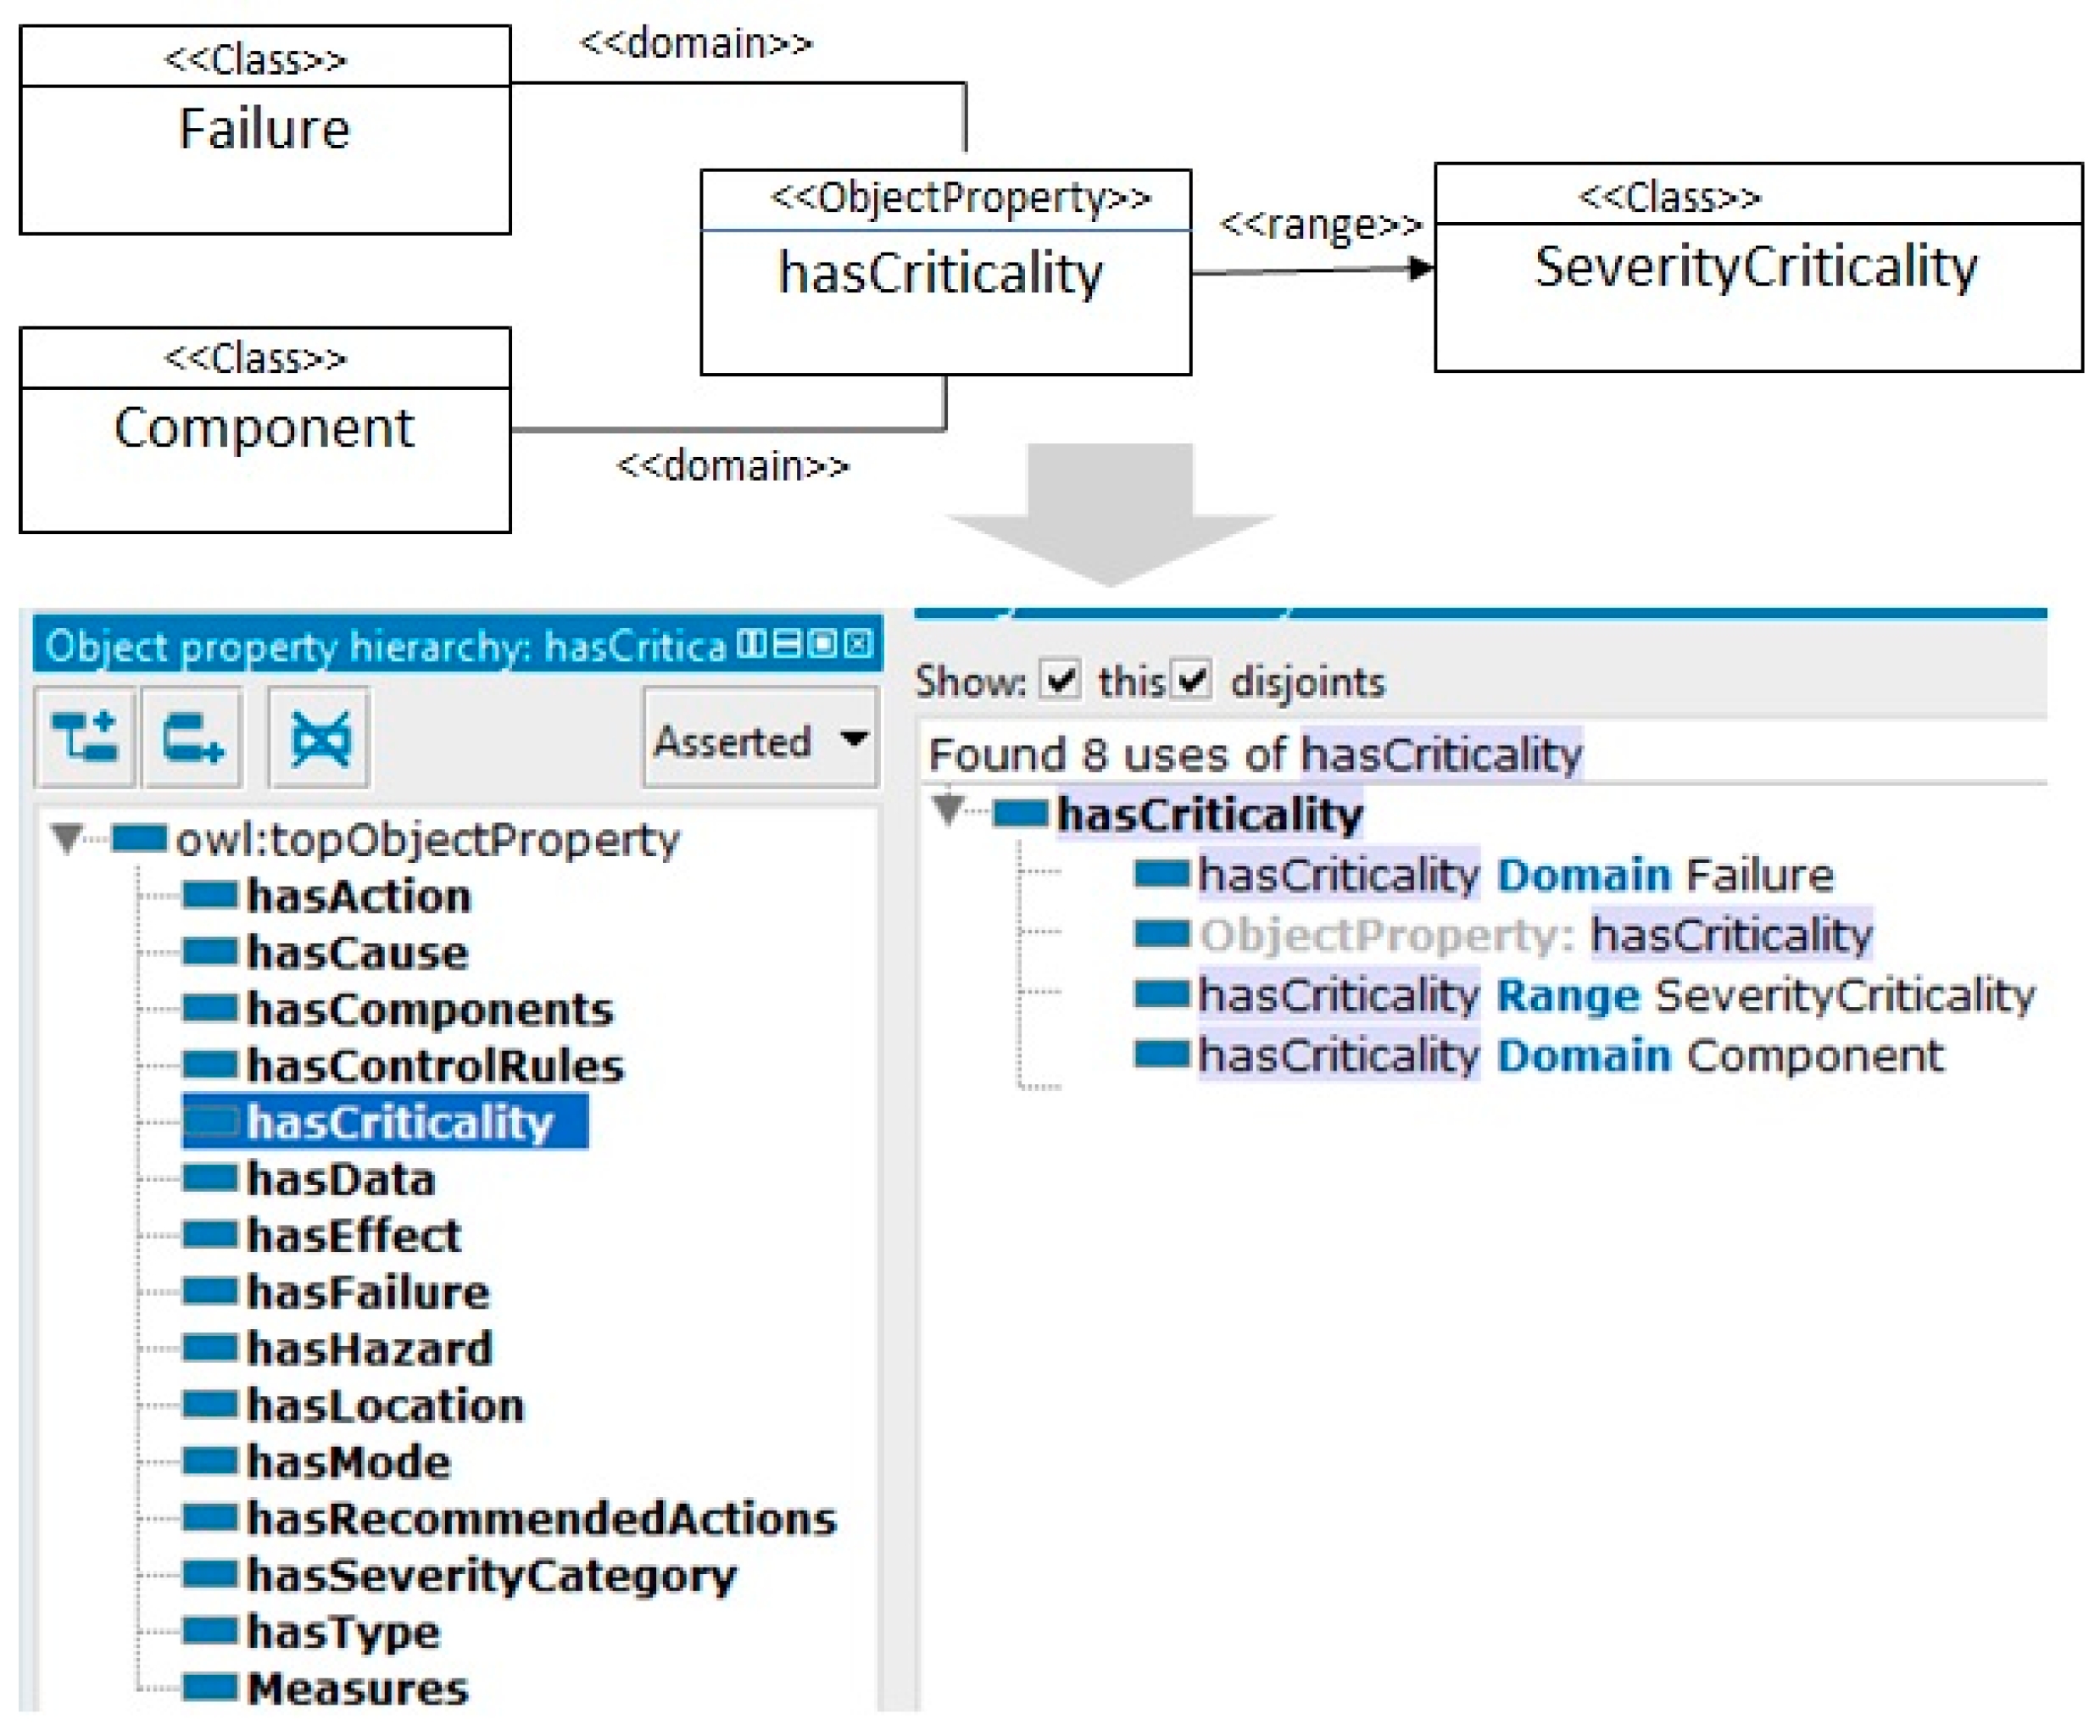The width and height of the screenshot is (2100, 1736).
Task: Click the property icon beside hasHazard
Action: coord(210,1348)
